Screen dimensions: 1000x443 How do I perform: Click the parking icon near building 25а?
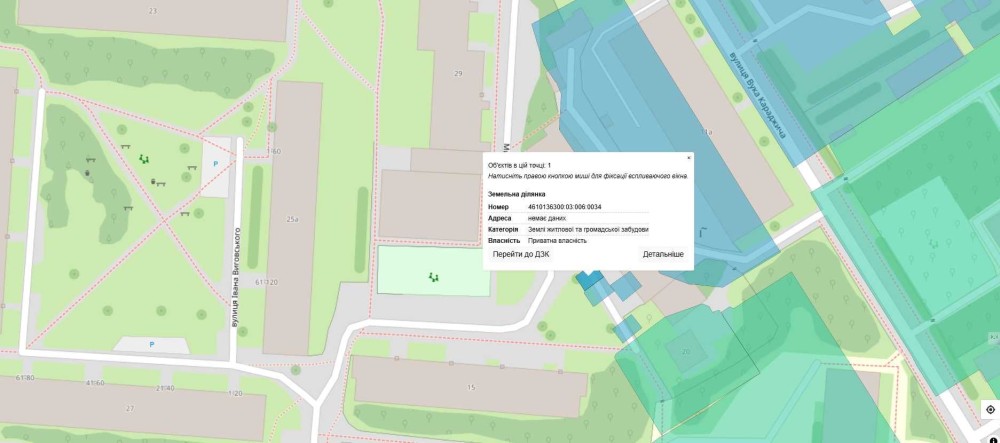point(215,164)
